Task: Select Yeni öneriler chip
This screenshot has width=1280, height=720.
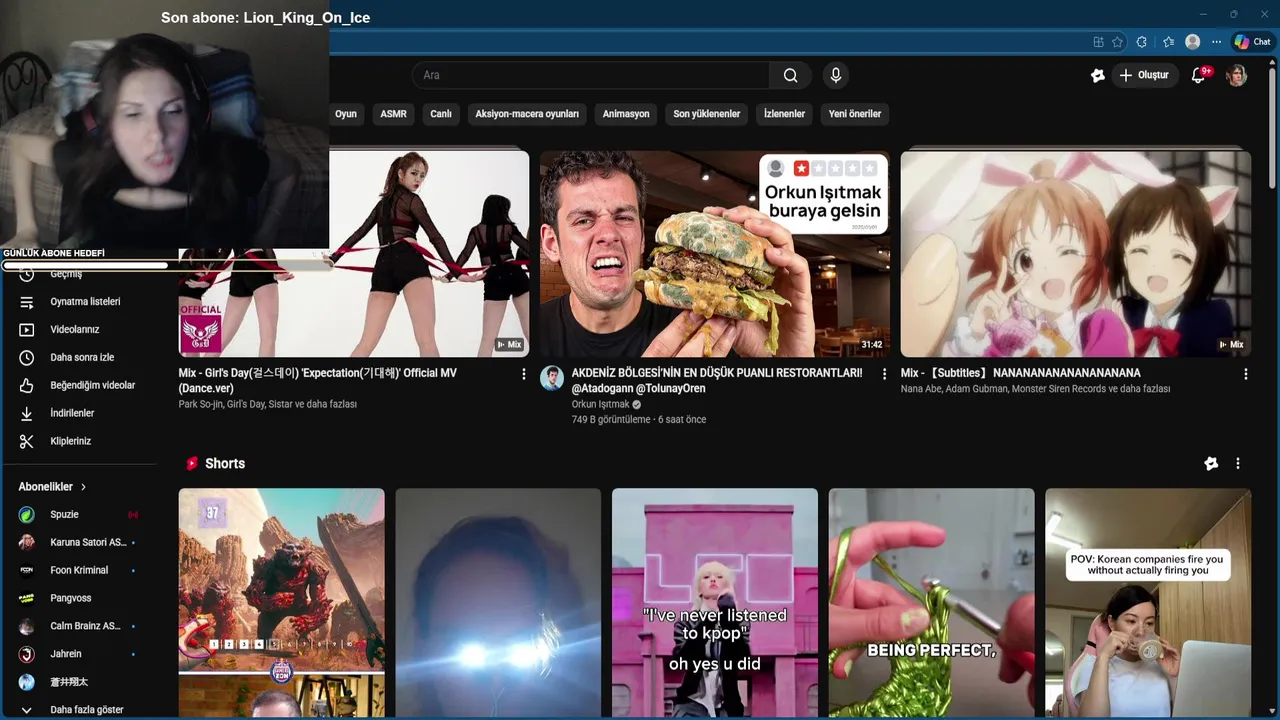Action: click(x=855, y=114)
